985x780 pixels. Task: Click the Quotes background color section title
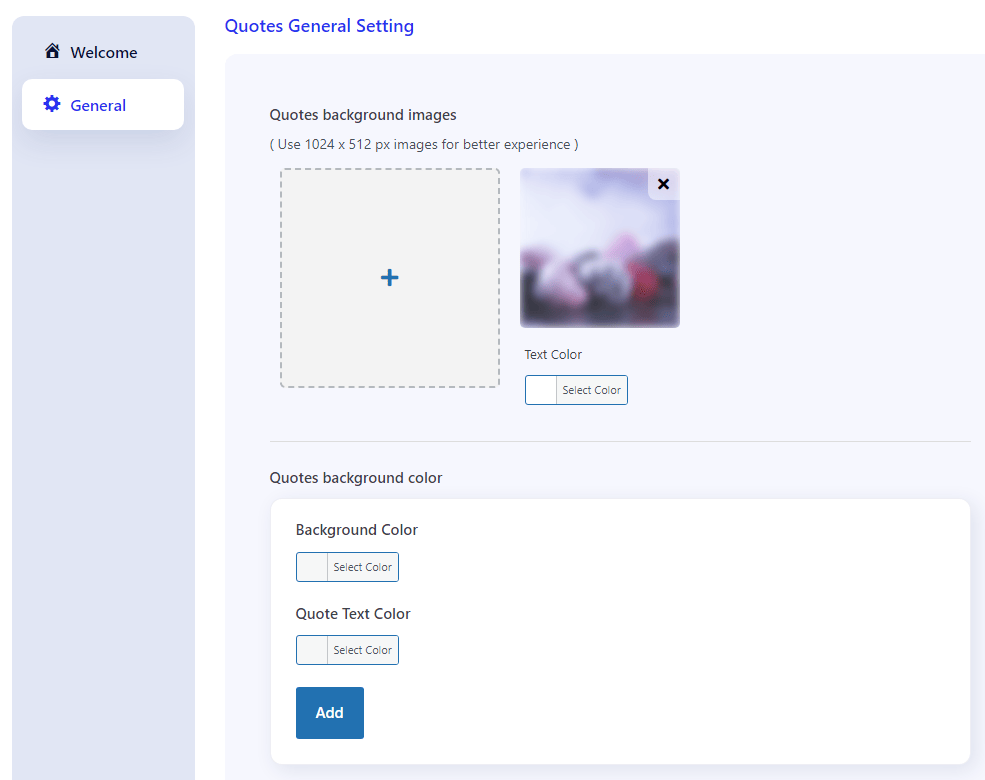click(x=355, y=478)
